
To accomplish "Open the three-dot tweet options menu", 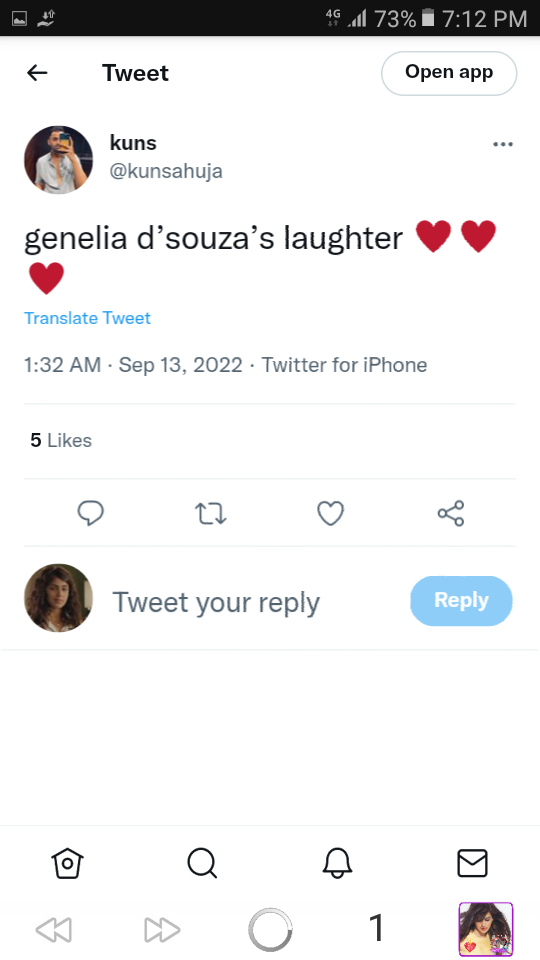I will pos(503,144).
